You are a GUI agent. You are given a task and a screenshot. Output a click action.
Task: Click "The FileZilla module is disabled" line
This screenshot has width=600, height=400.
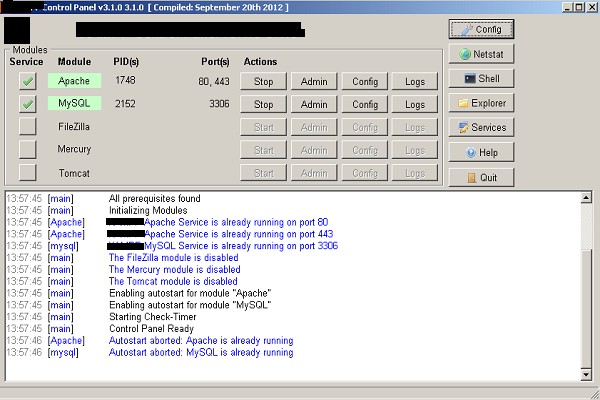click(x=173, y=258)
